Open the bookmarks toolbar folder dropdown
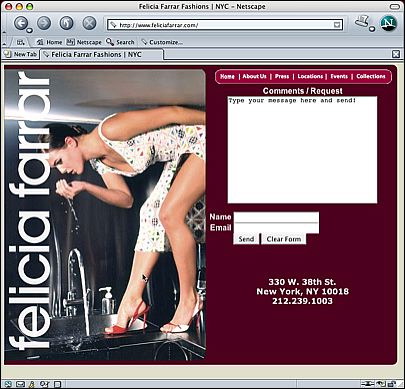Image resolution: width=405 pixels, height=389 pixels. click(x=21, y=42)
